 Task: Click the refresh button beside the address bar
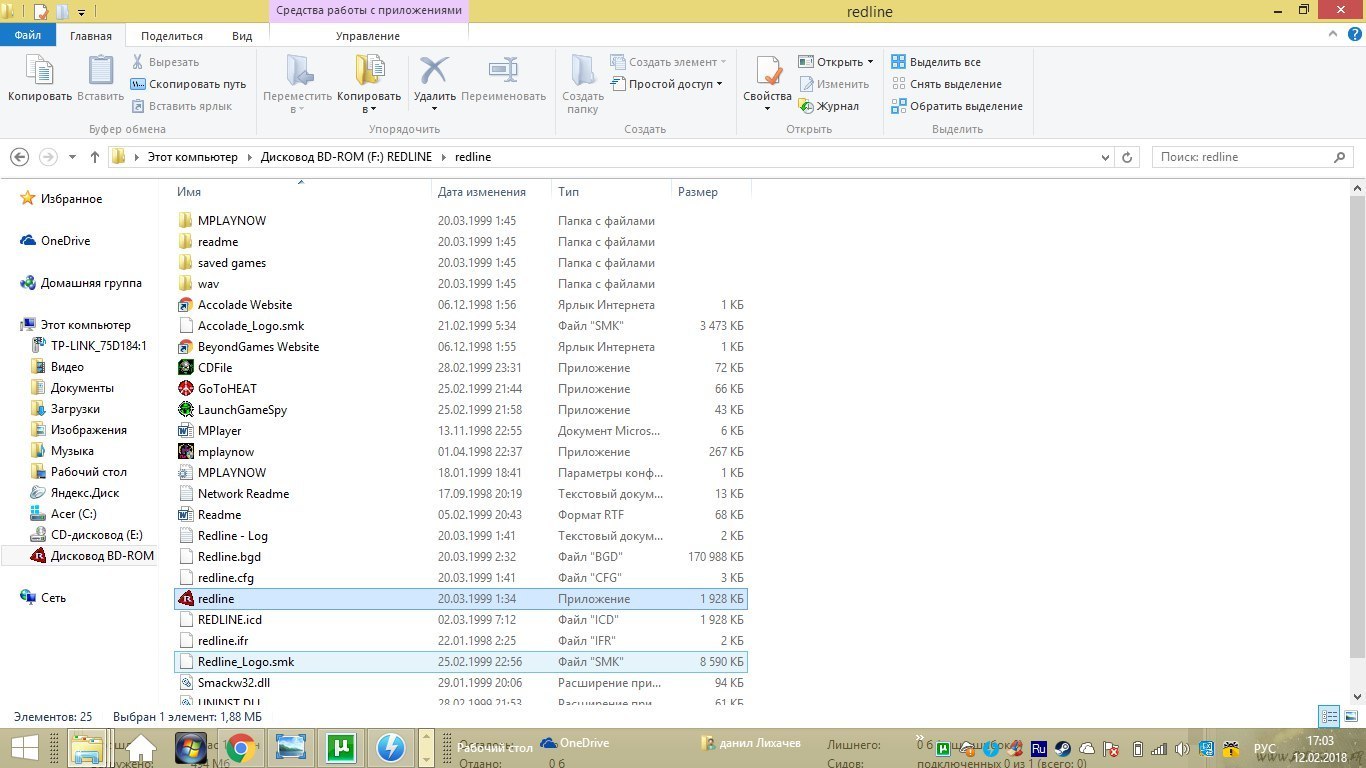pyautogui.click(x=1128, y=157)
